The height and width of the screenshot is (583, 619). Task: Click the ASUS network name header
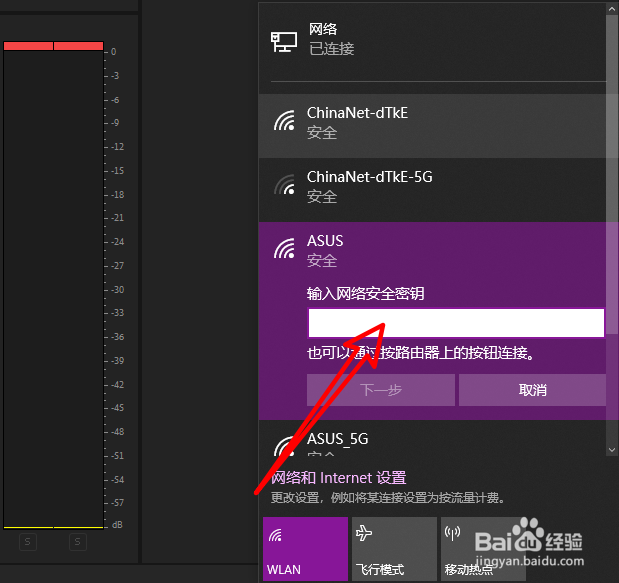click(325, 241)
